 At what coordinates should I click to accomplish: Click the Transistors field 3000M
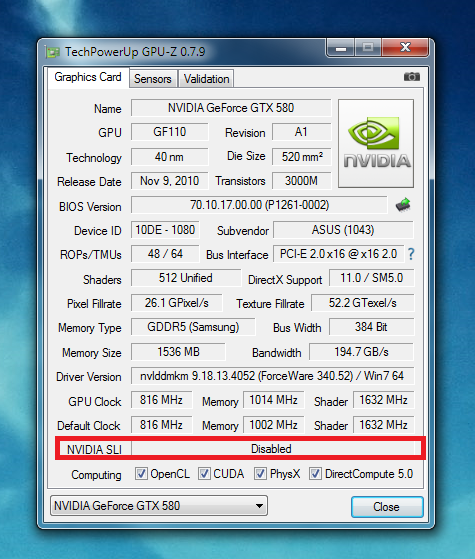coord(302,181)
